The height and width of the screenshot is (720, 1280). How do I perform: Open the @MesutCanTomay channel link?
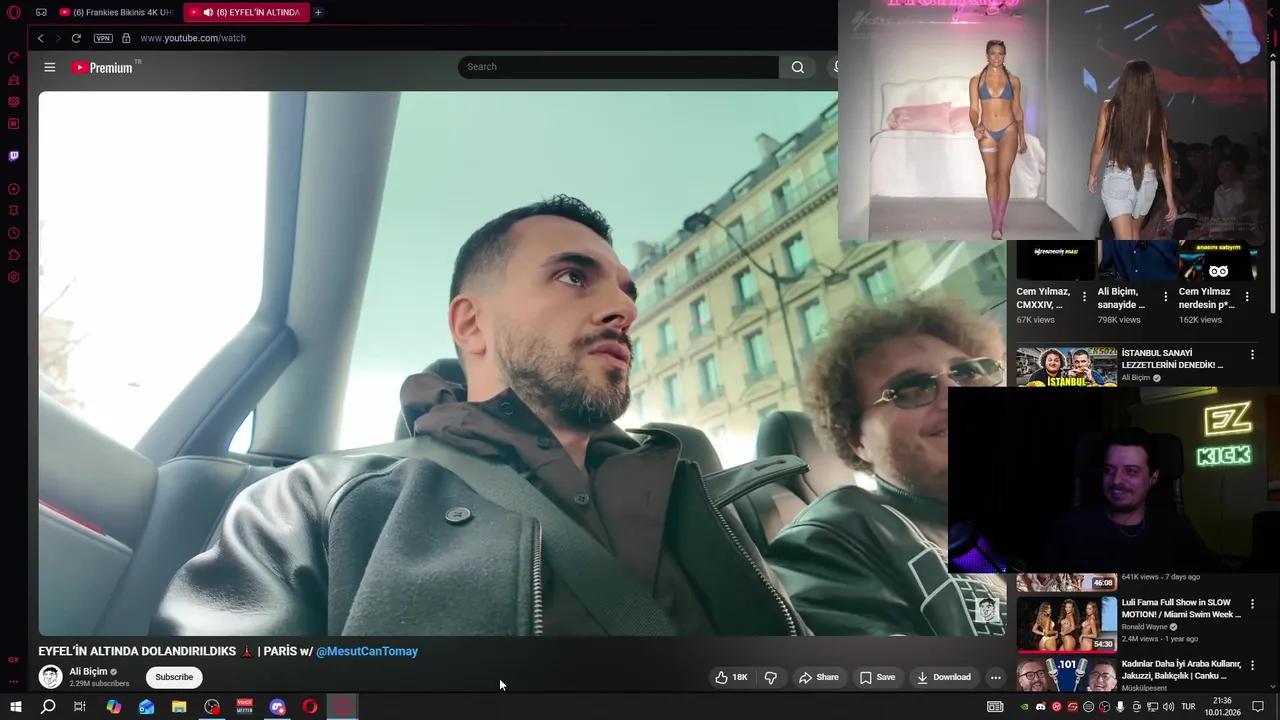[367, 651]
